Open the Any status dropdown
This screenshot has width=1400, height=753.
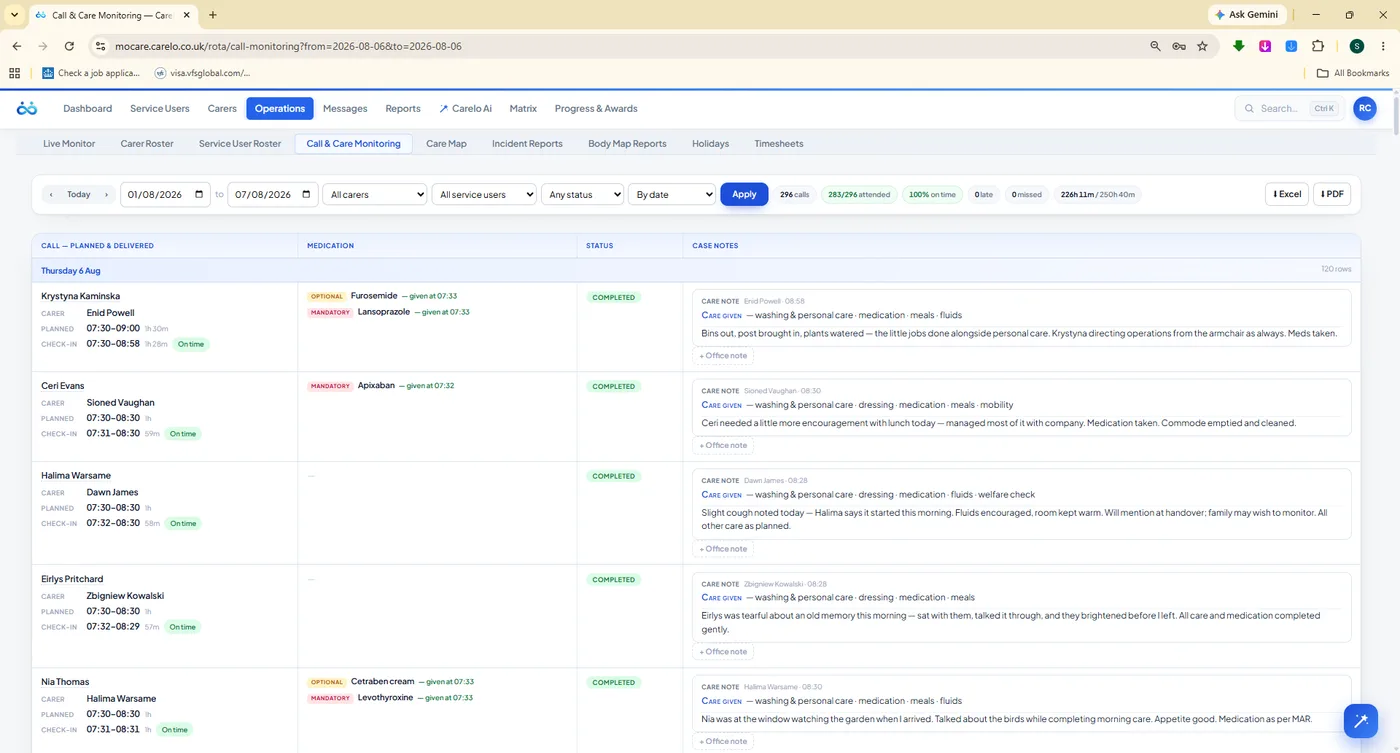pos(582,194)
